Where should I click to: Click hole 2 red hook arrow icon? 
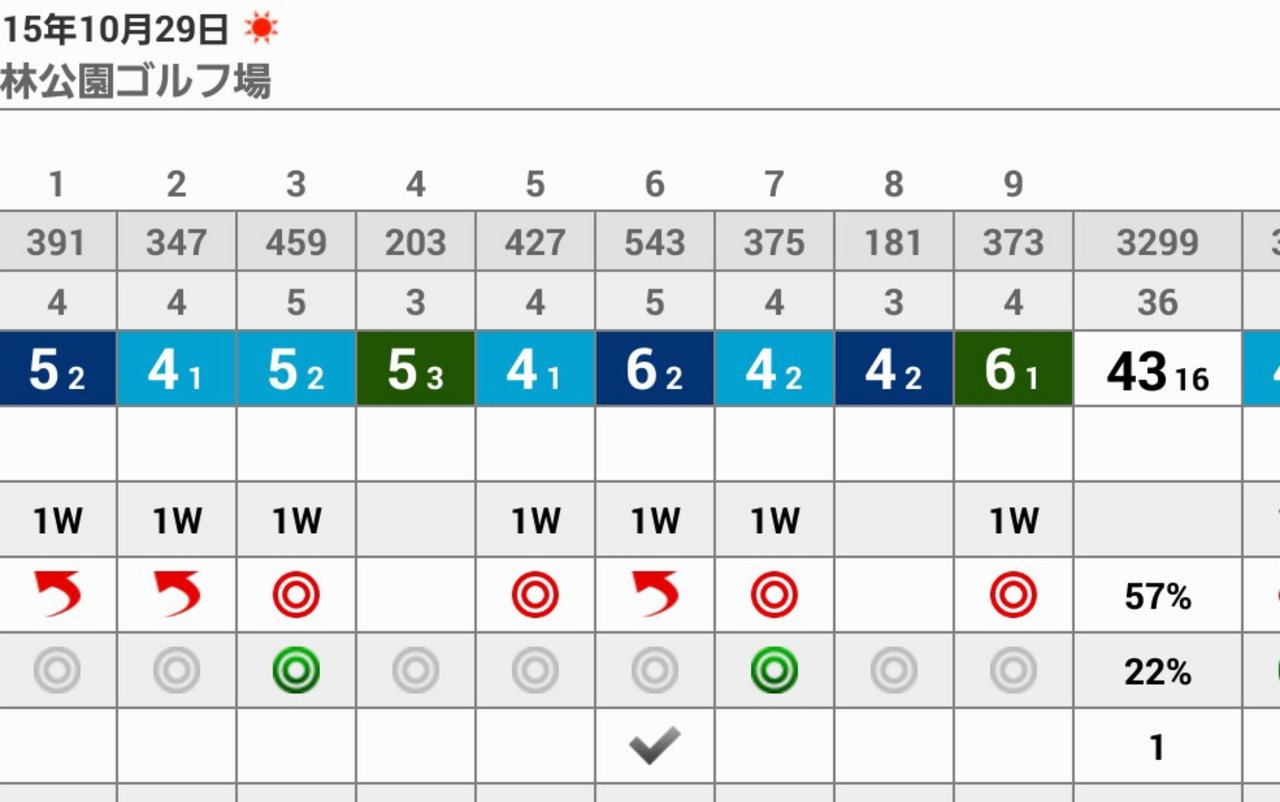tap(177, 595)
